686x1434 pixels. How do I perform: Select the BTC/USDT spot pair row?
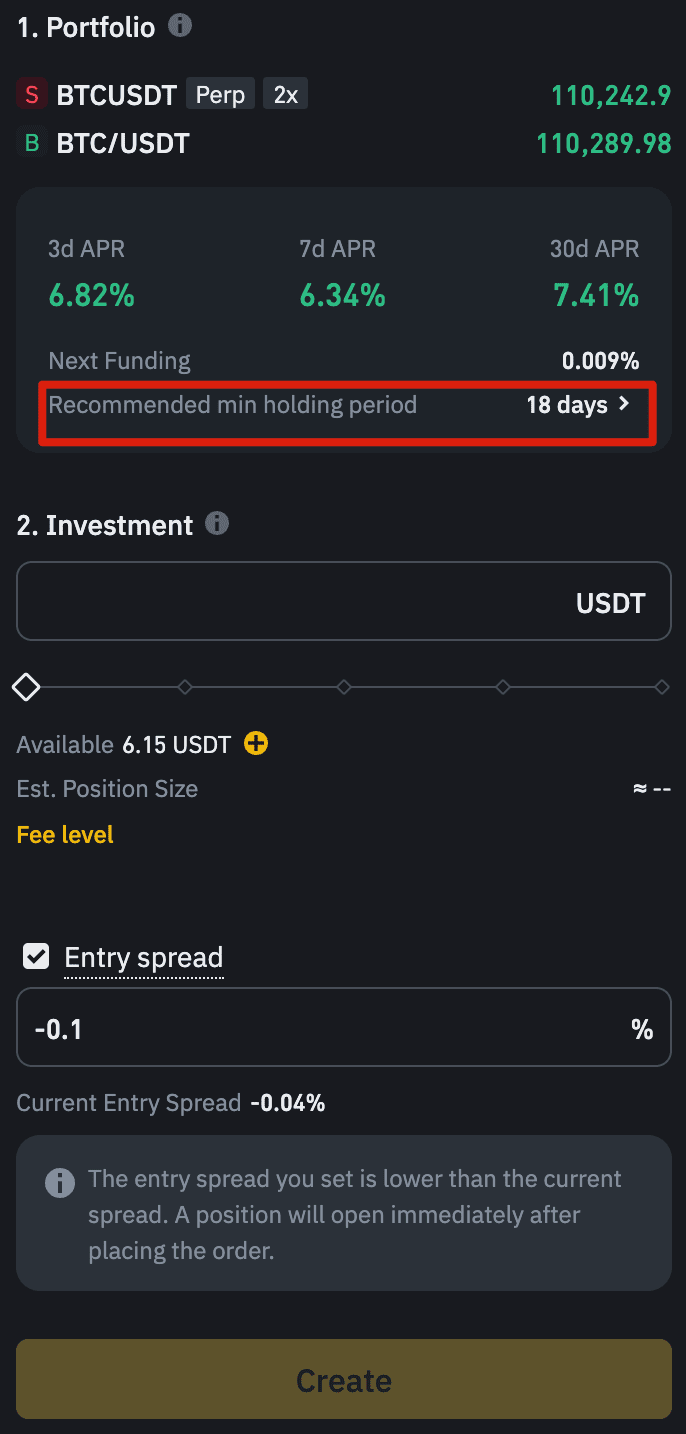pos(123,143)
